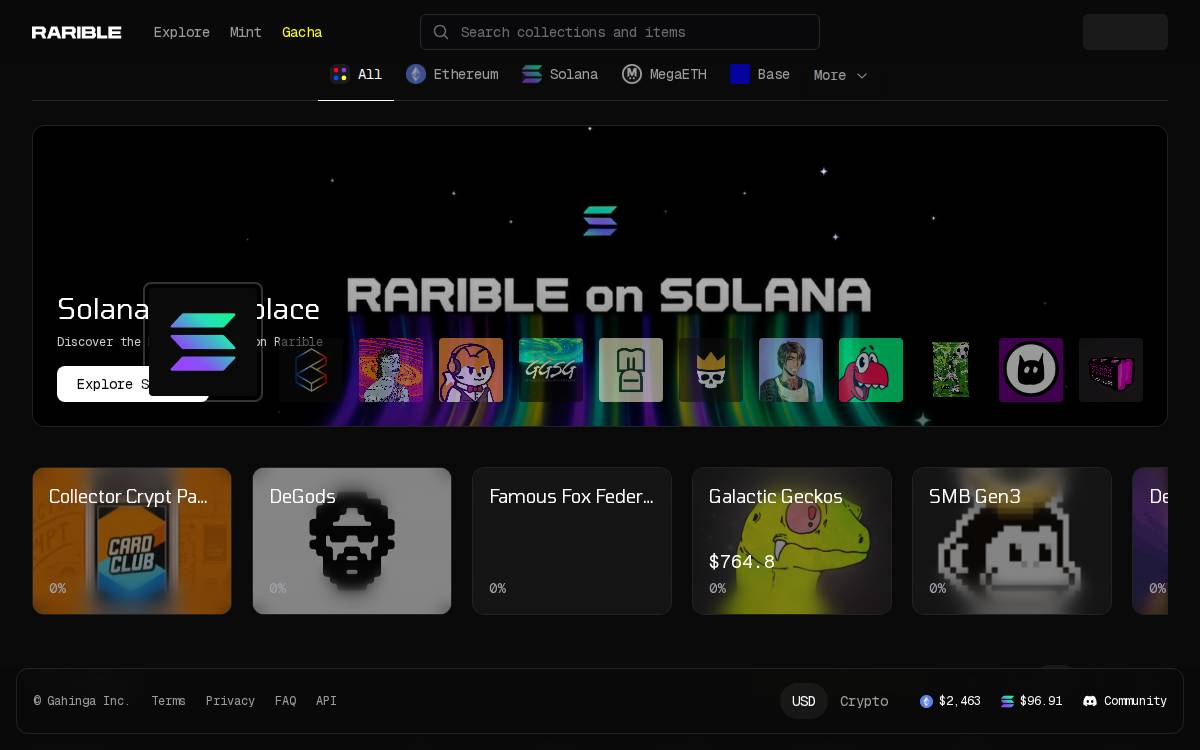Switch currency display to USD

[804, 701]
